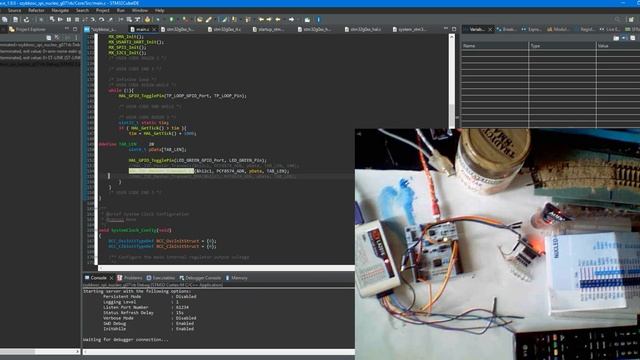Open the Project menu
The width and height of the screenshot is (640, 360).
102,10
